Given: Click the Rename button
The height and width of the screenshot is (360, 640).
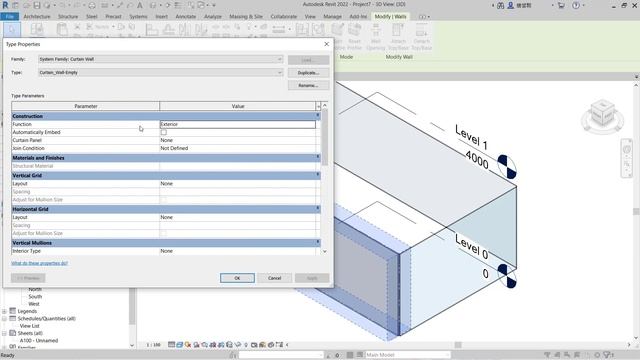Looking at the screenshot, I should [308, 85].
